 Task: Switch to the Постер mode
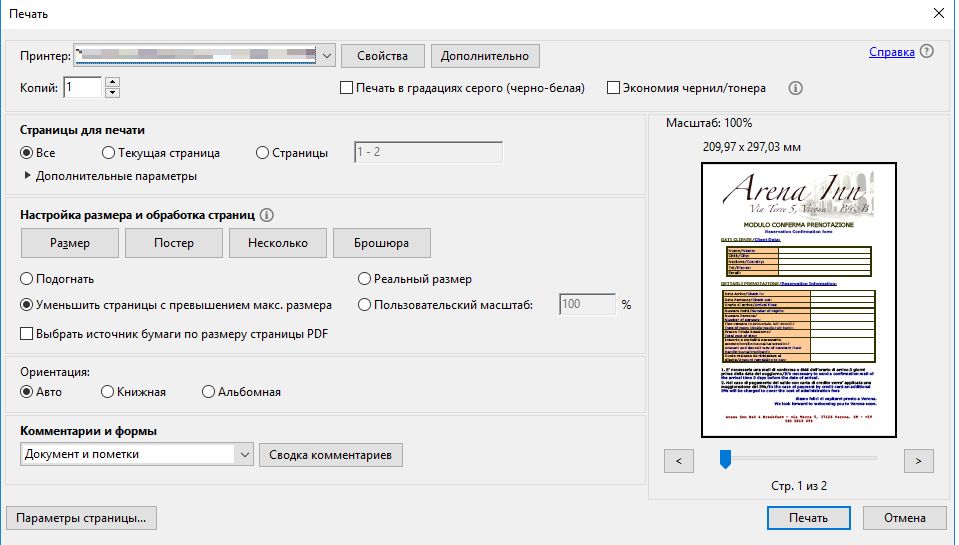point(174,243)
